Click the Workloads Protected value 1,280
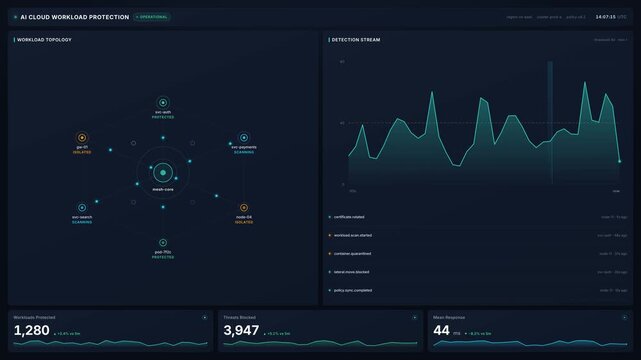The image size is (641, 360). 31,330
